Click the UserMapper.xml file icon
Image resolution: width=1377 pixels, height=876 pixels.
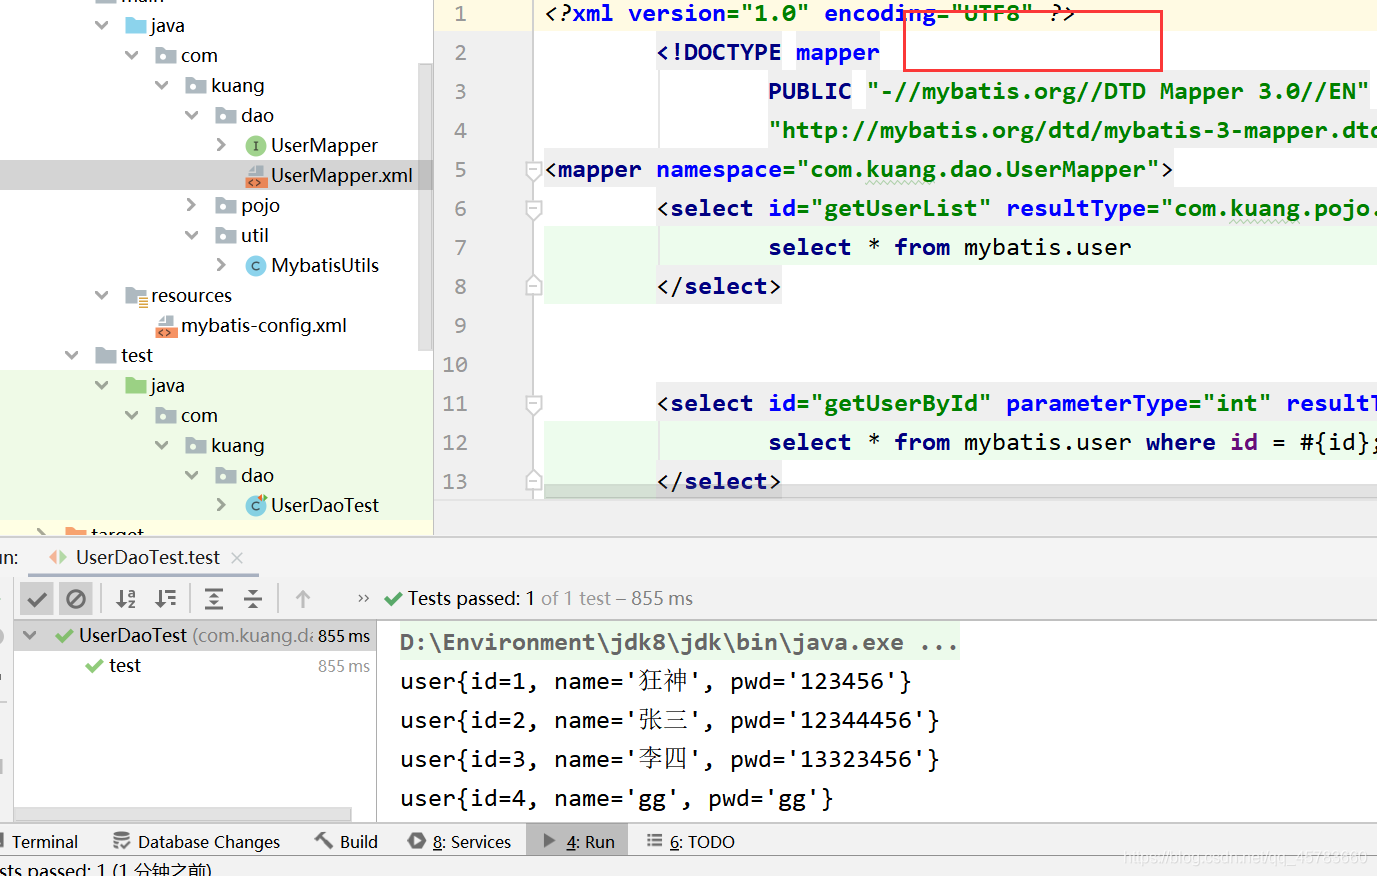coord(255,176)
